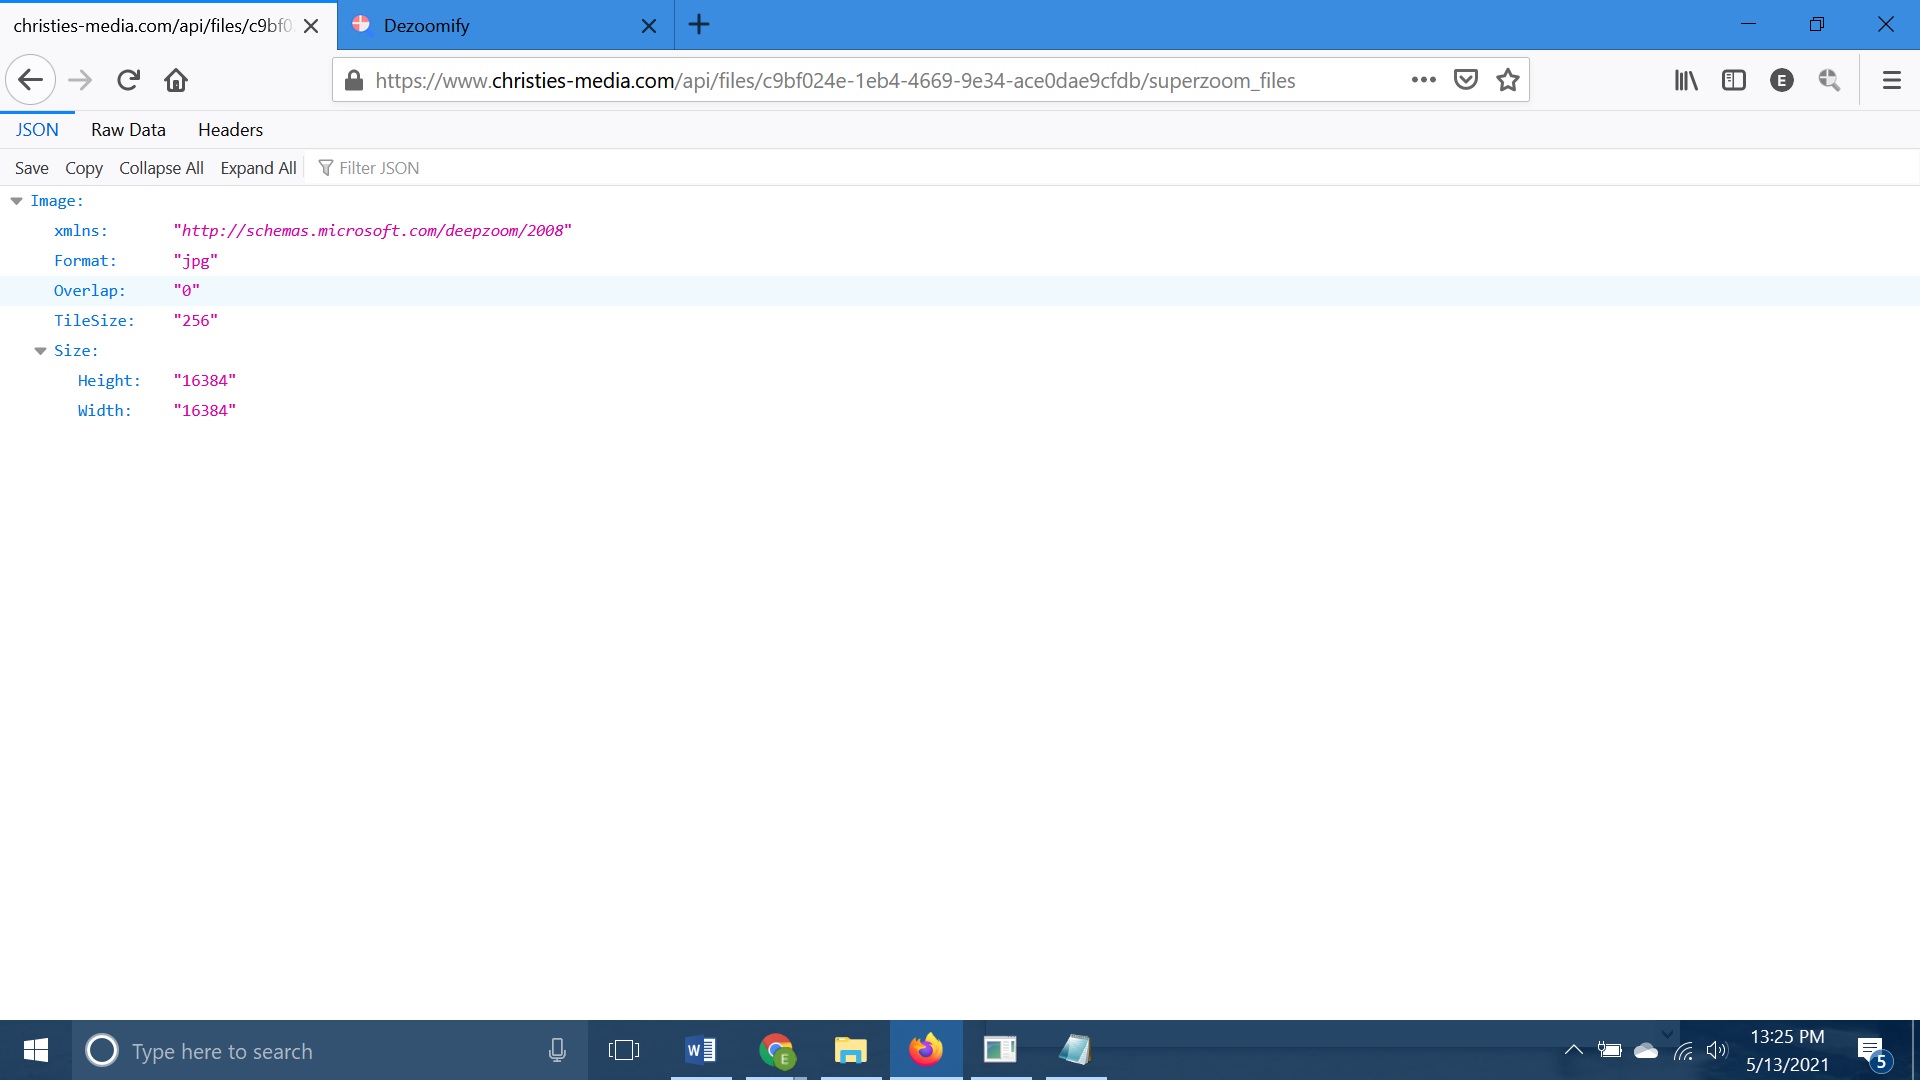1920x1080 pixels.
Task: Open the Firefox library panel
Action: click(x=1685, y=80)
